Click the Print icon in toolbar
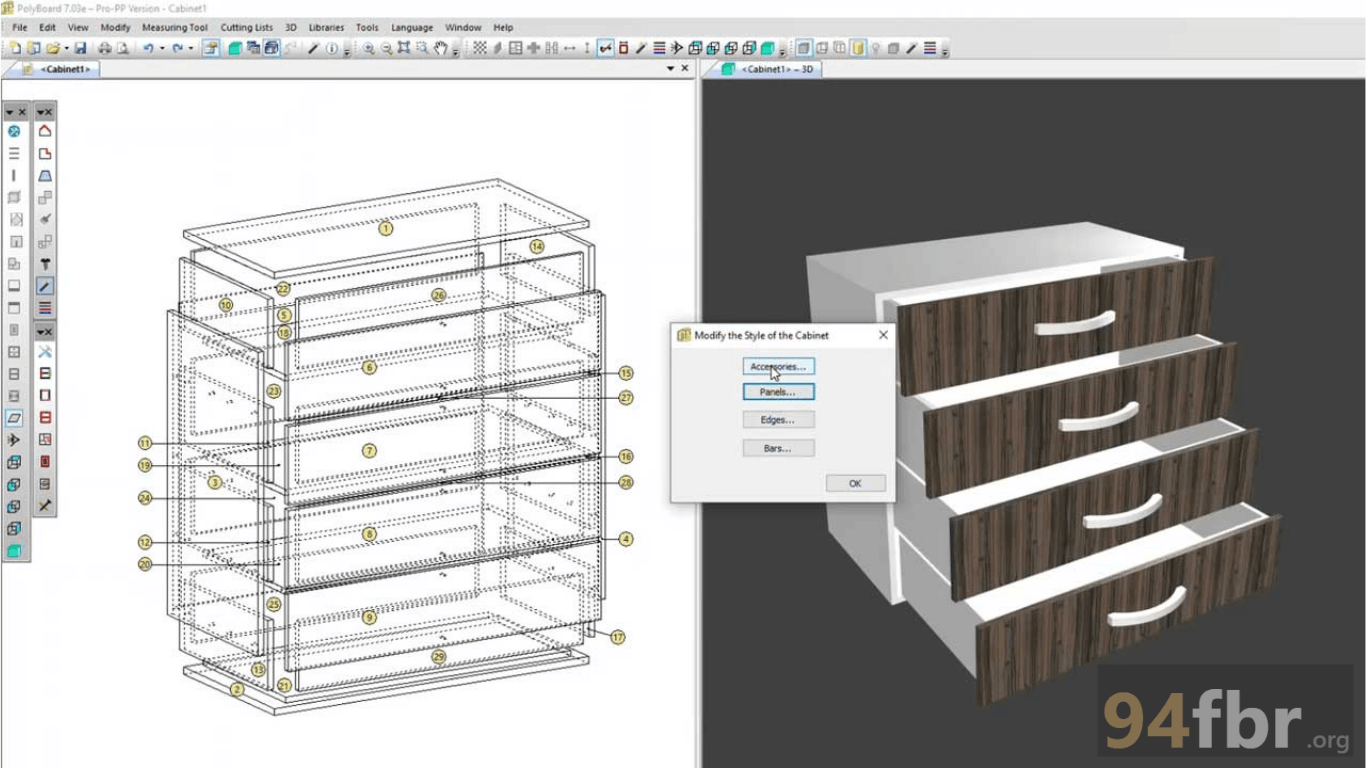 point(104,47)
